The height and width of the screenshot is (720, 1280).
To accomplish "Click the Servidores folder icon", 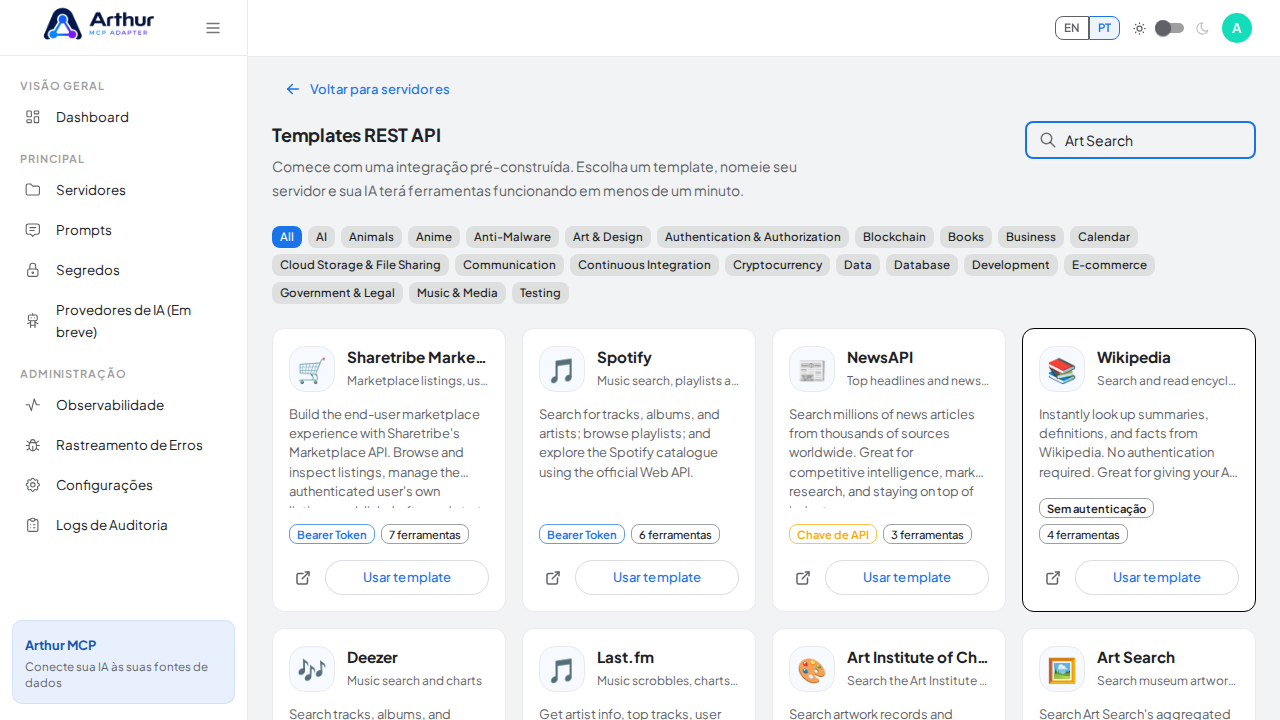I will pos(33,190).
